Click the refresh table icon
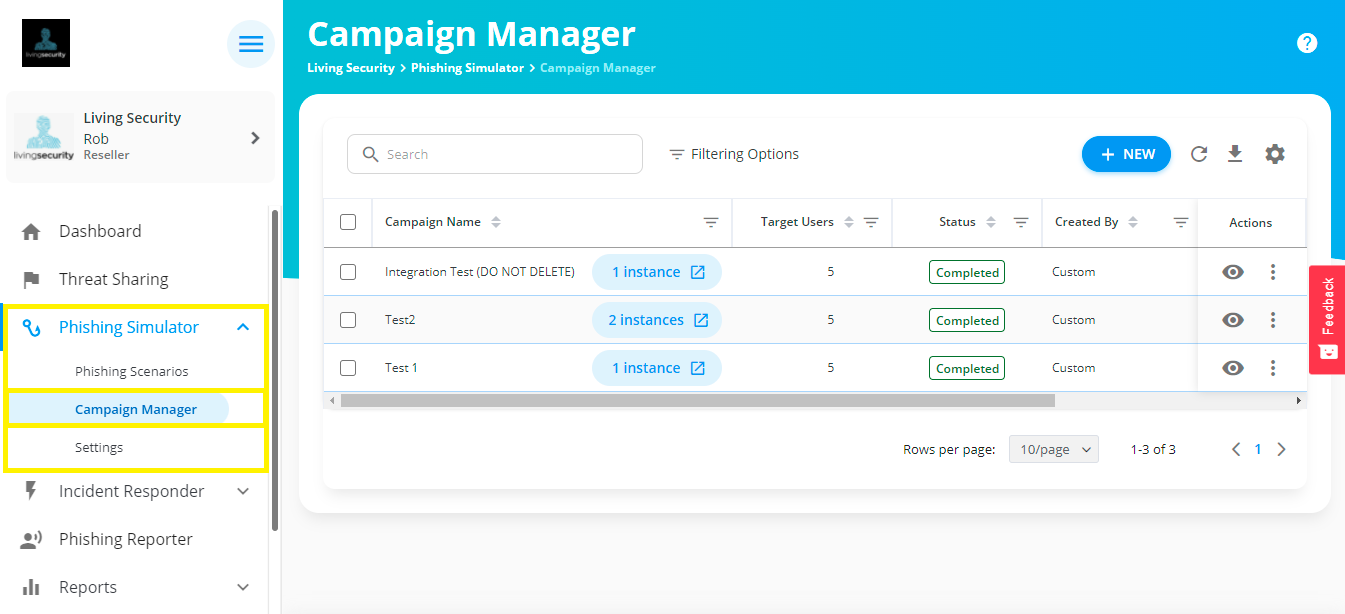 [x=1199, y=154]
